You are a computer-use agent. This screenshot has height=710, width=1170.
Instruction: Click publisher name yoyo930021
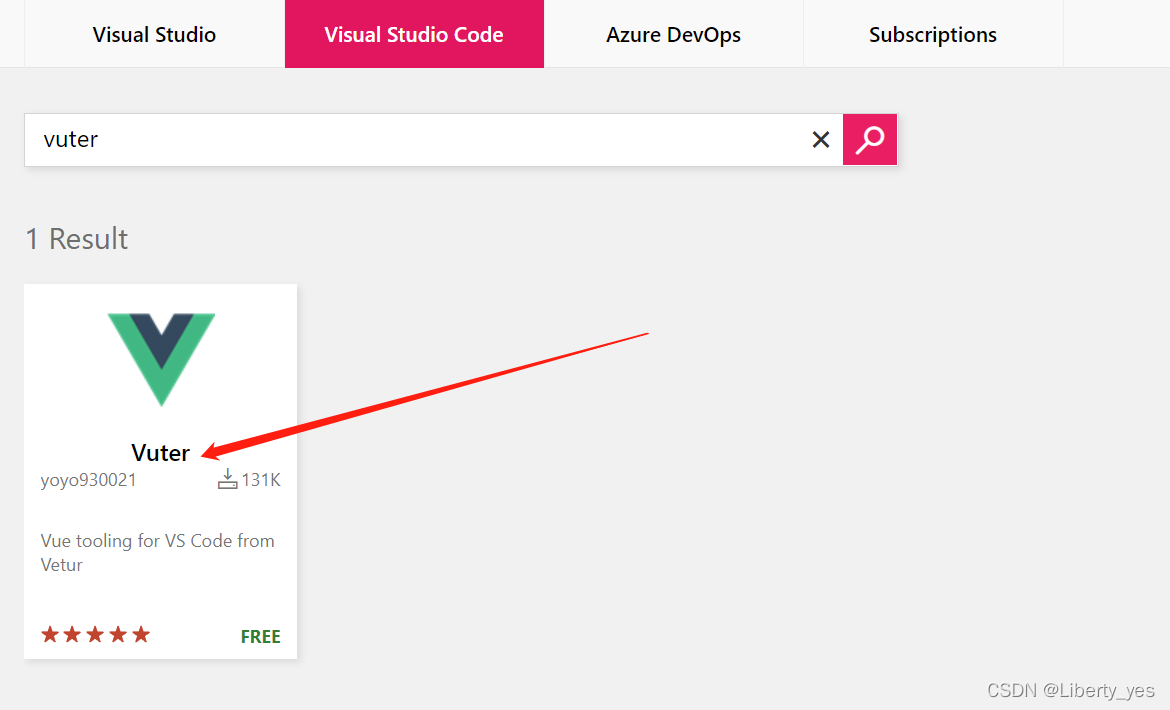tap(89, 480)
